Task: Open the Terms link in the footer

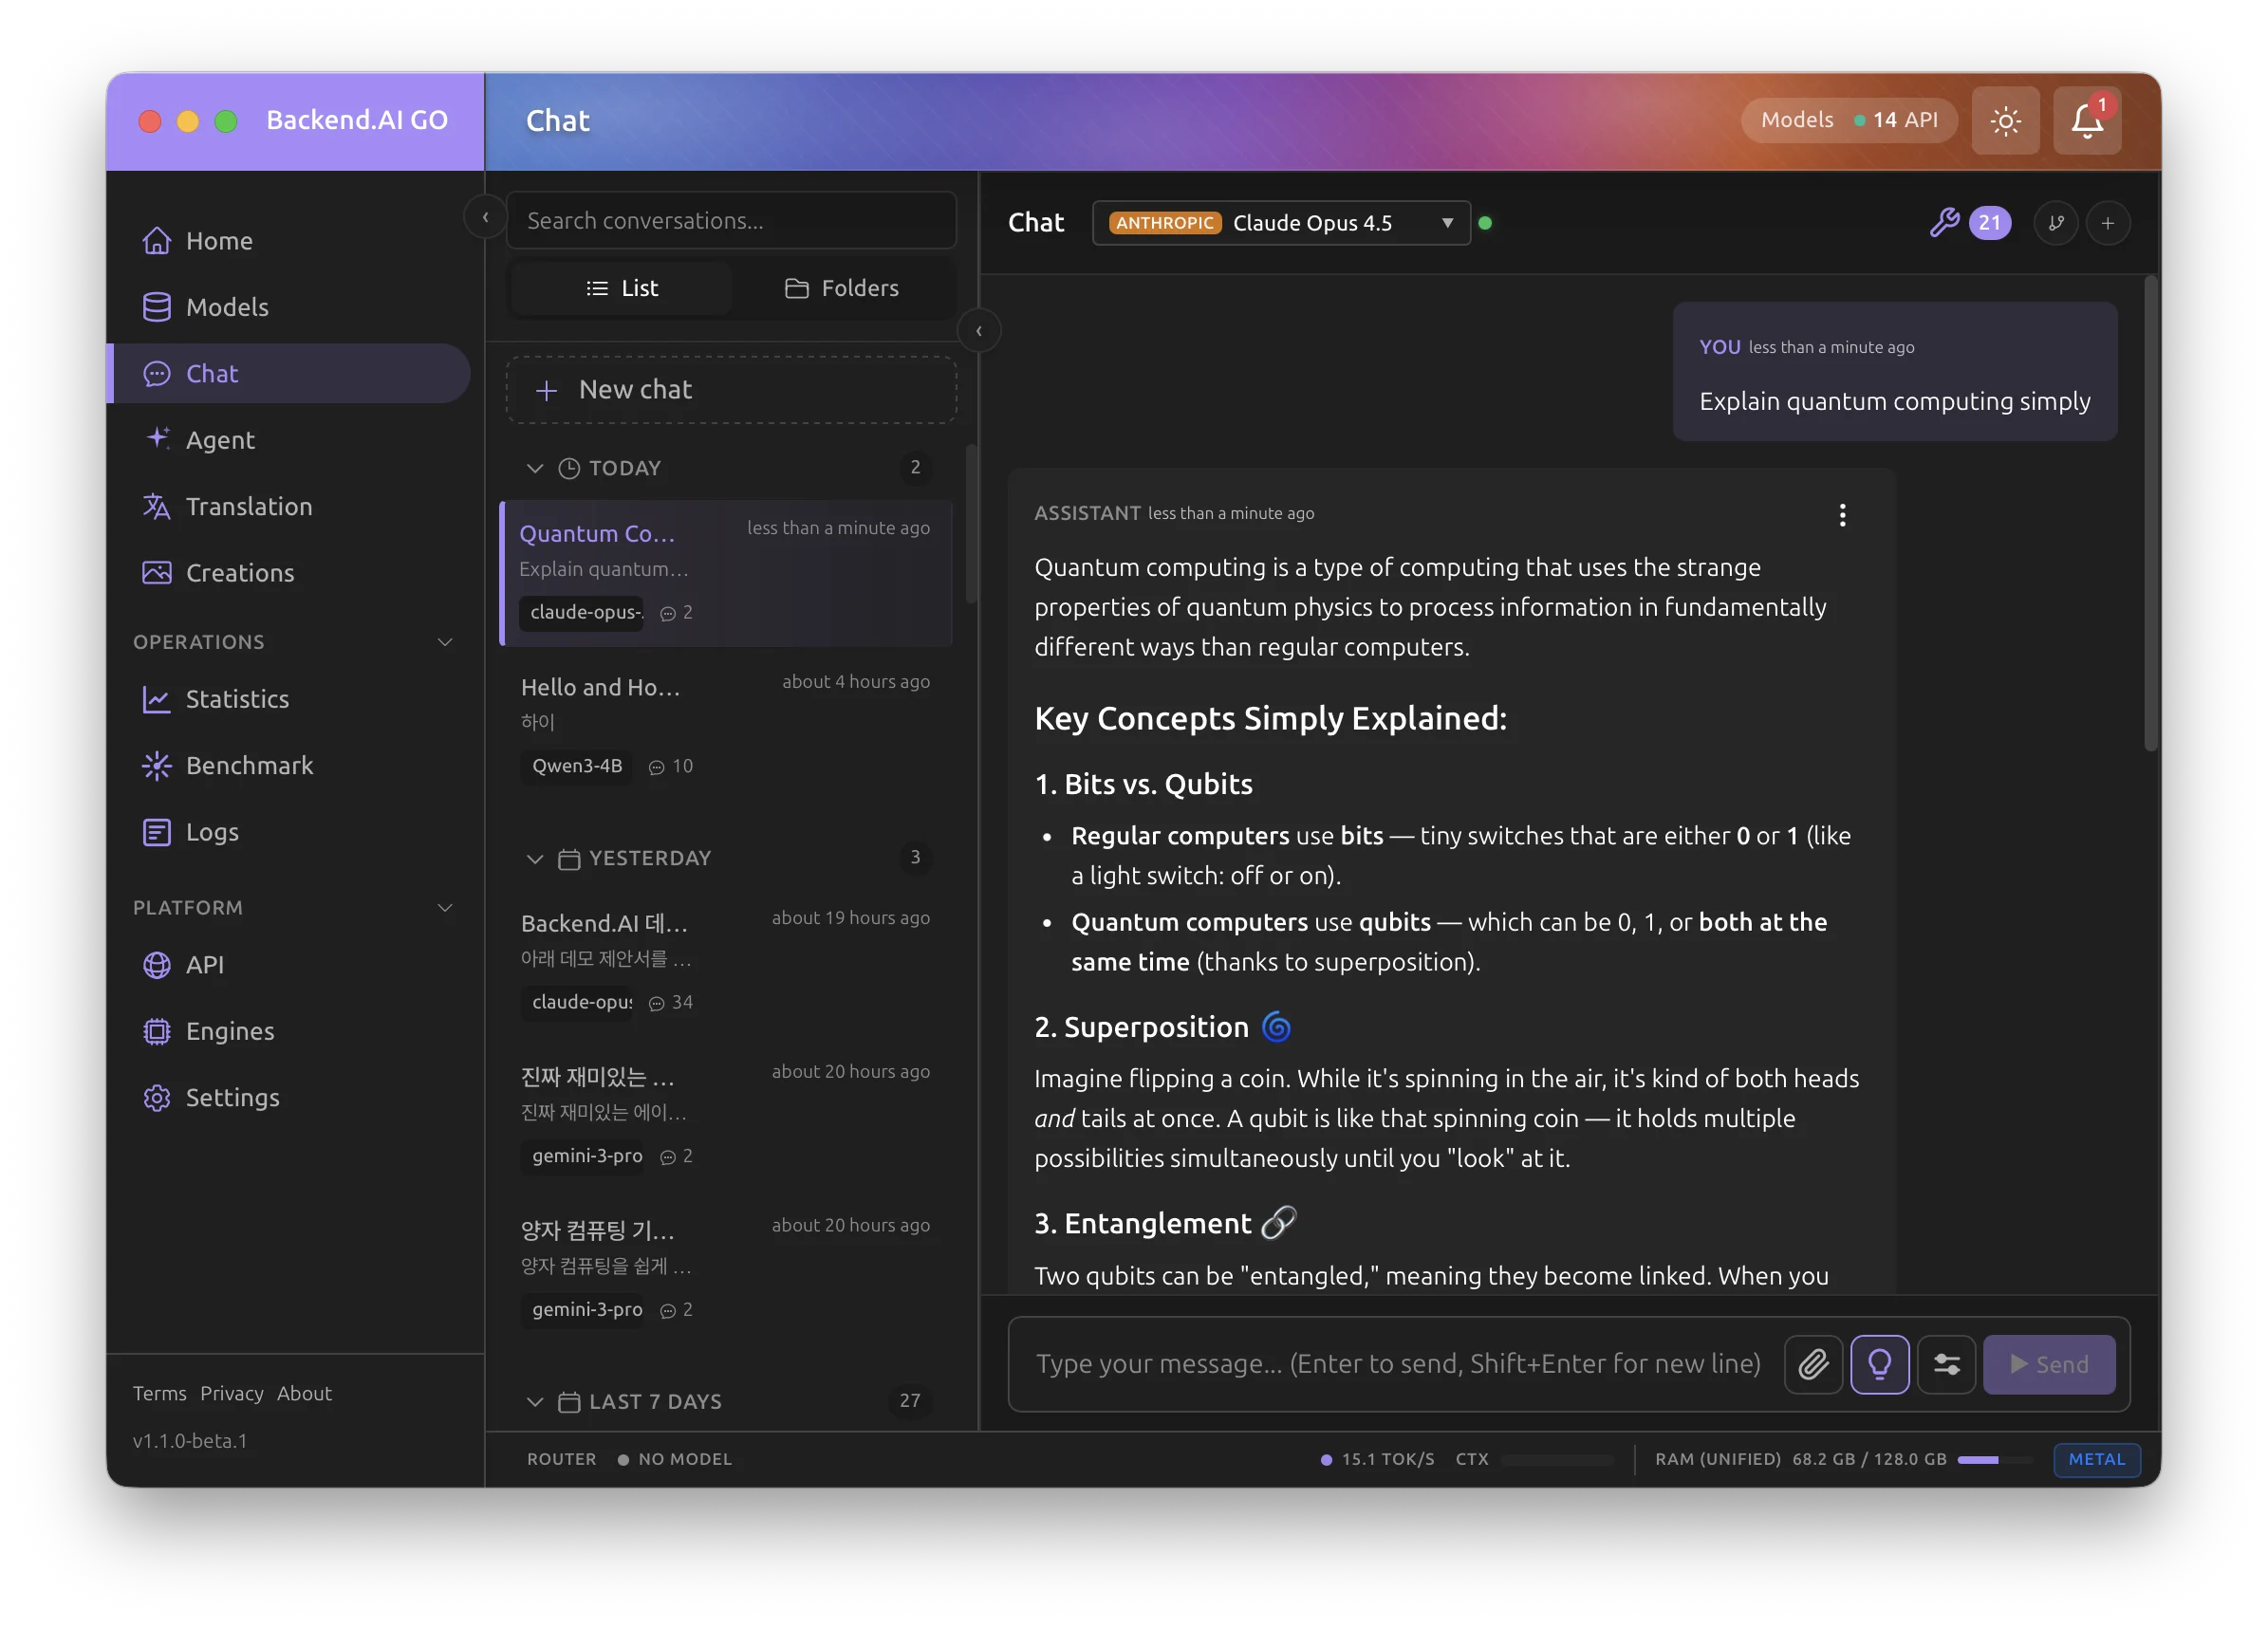Action: tap(159, 1393)
